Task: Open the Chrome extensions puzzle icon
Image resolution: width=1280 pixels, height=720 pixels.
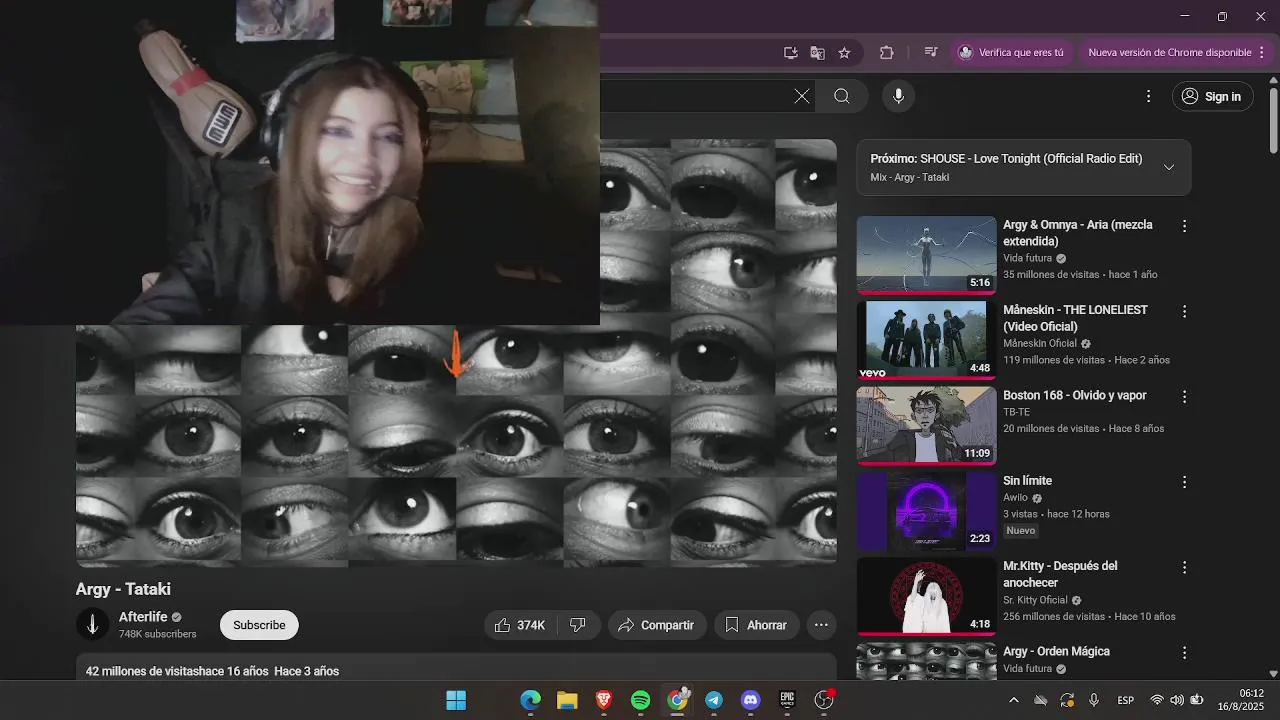Action: (x=886, y=53)
